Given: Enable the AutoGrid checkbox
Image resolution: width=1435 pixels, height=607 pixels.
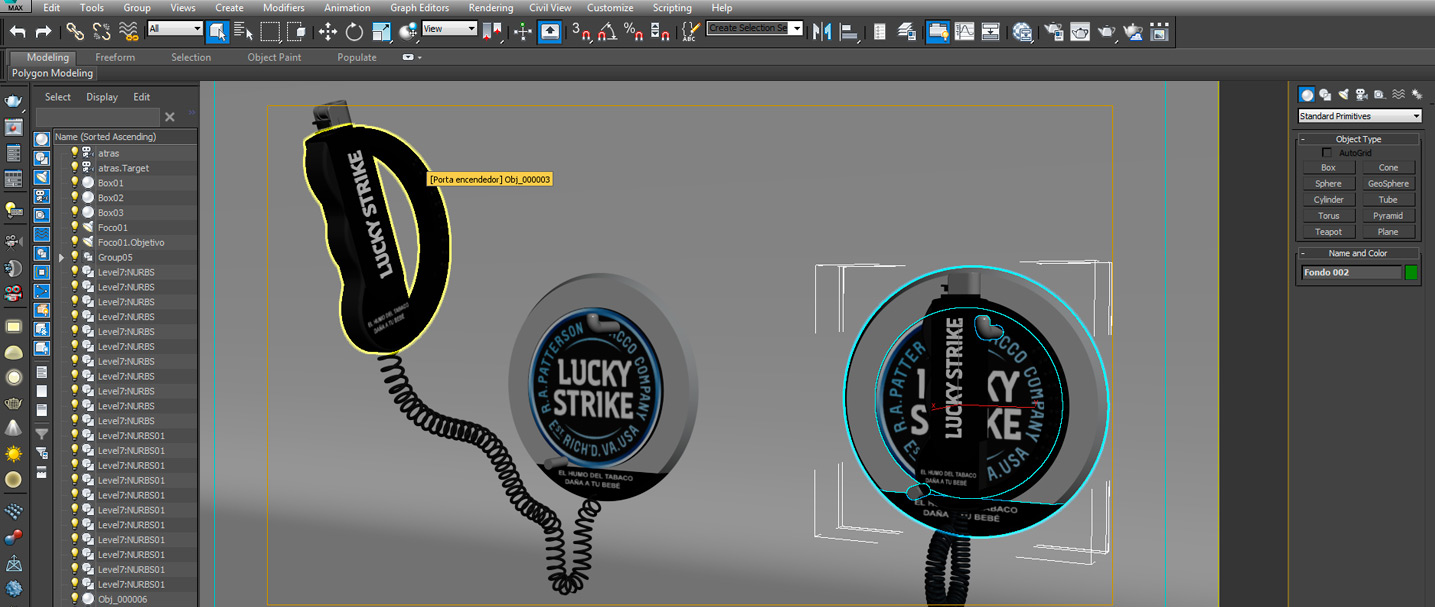Looking at the screenshot, I should [x=1327, y=153].
